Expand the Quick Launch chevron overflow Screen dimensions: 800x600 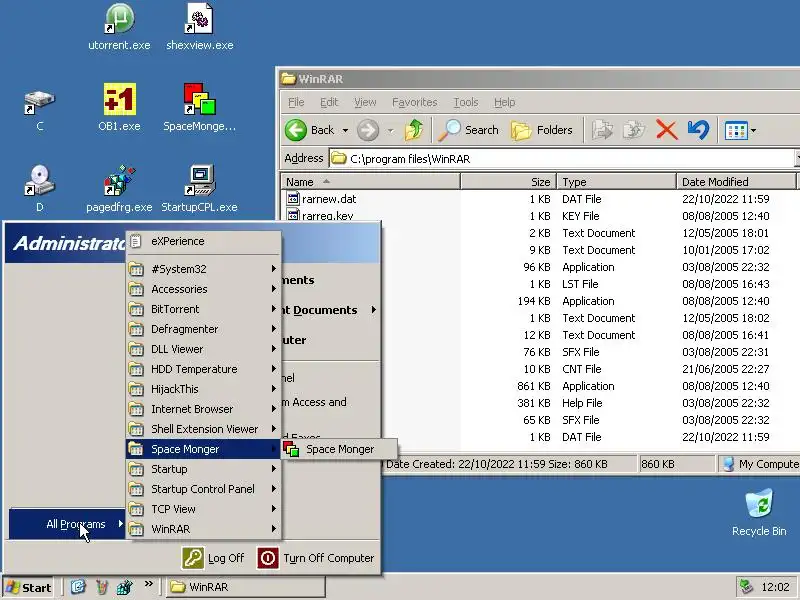coord(148,584)
